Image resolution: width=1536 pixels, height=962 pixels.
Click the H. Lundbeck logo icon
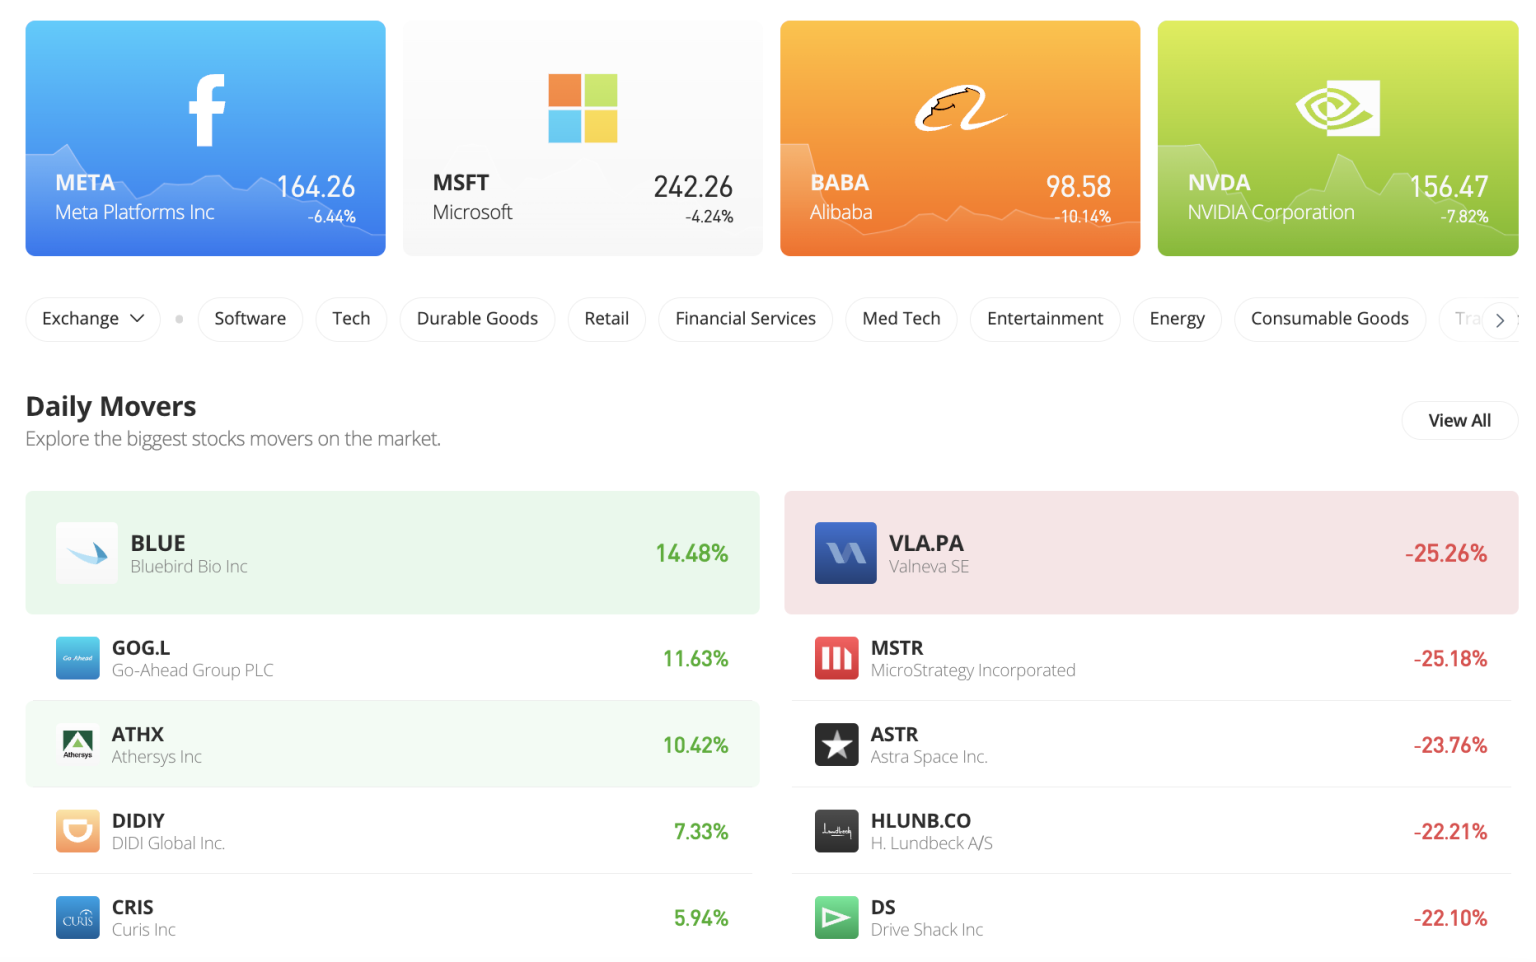pyautogui.click(x=836, y=831)
